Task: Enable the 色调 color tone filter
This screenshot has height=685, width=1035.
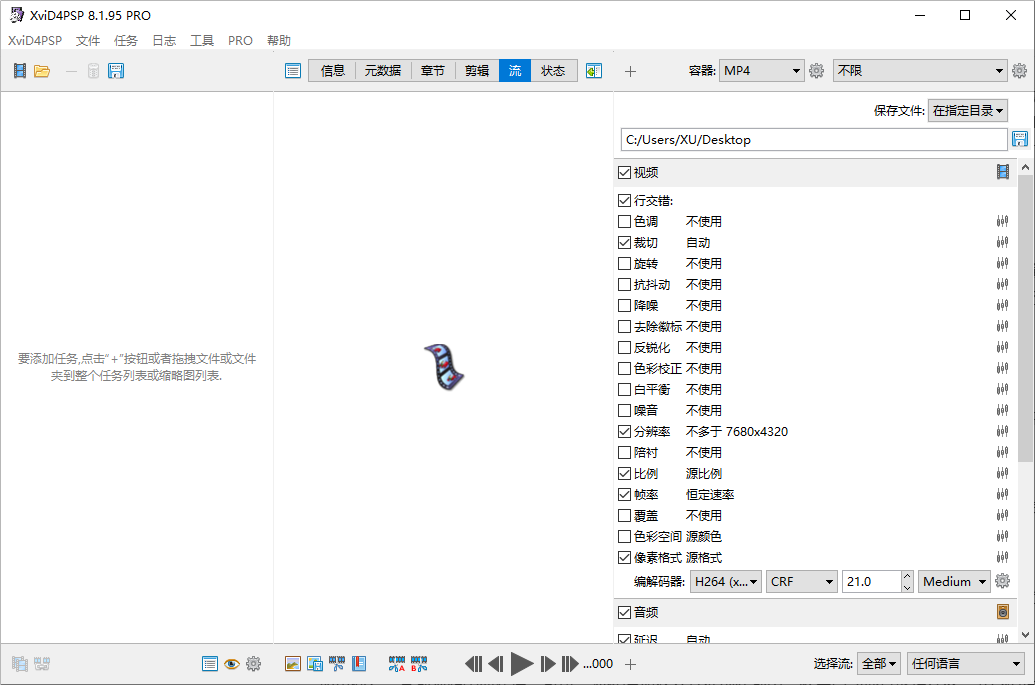Action: click(625, 221)
